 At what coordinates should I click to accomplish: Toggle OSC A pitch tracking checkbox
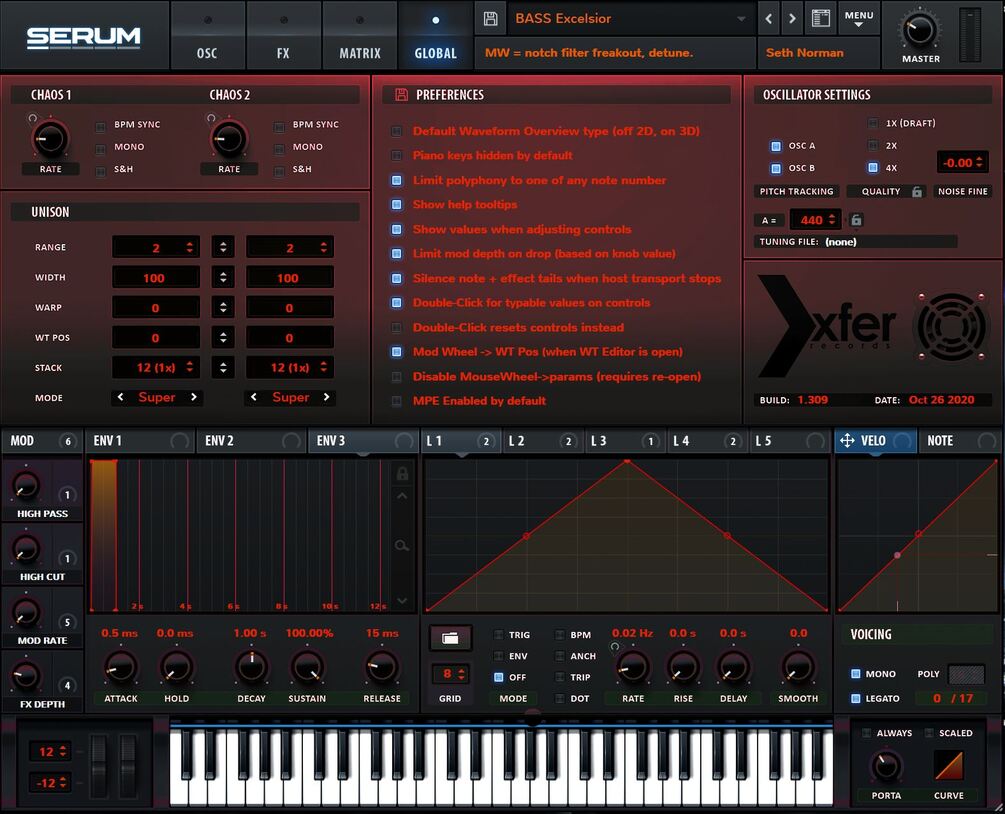[x=776, y=146]
